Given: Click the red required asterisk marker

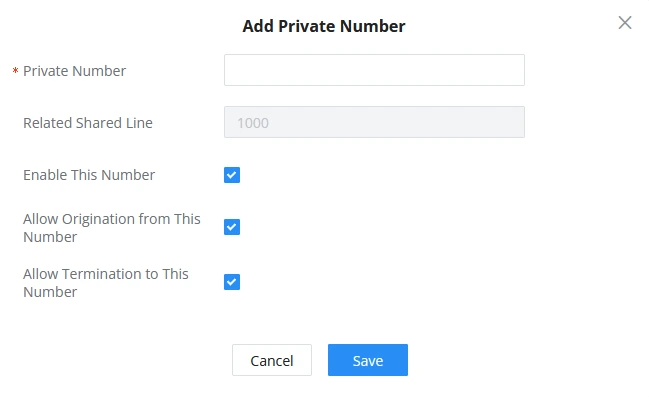Looking at the screenshot, I should point(15,71).
